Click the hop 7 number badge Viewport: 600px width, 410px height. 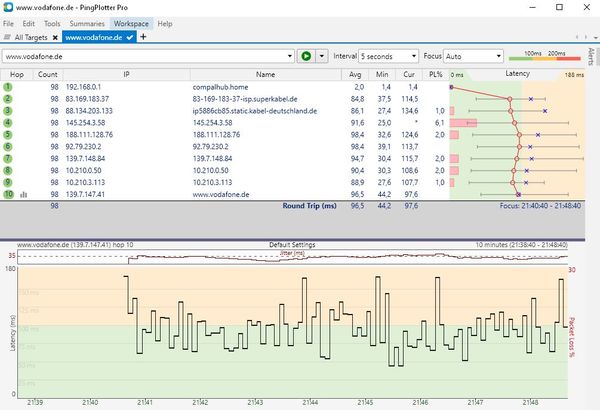(8, 157)
